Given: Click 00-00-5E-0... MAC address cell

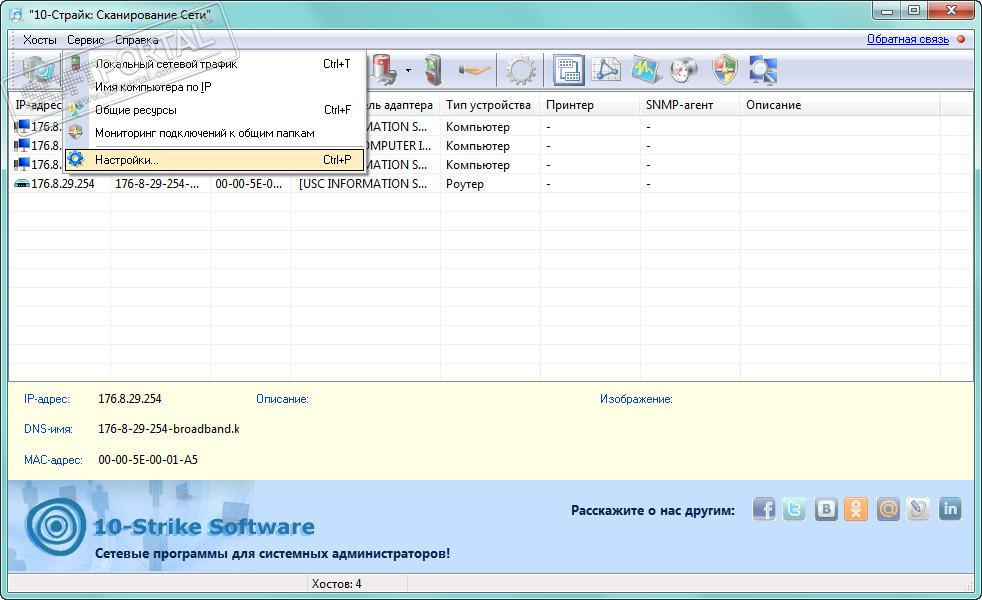Looking at the screenshot, I should click(x=249, y=184).
